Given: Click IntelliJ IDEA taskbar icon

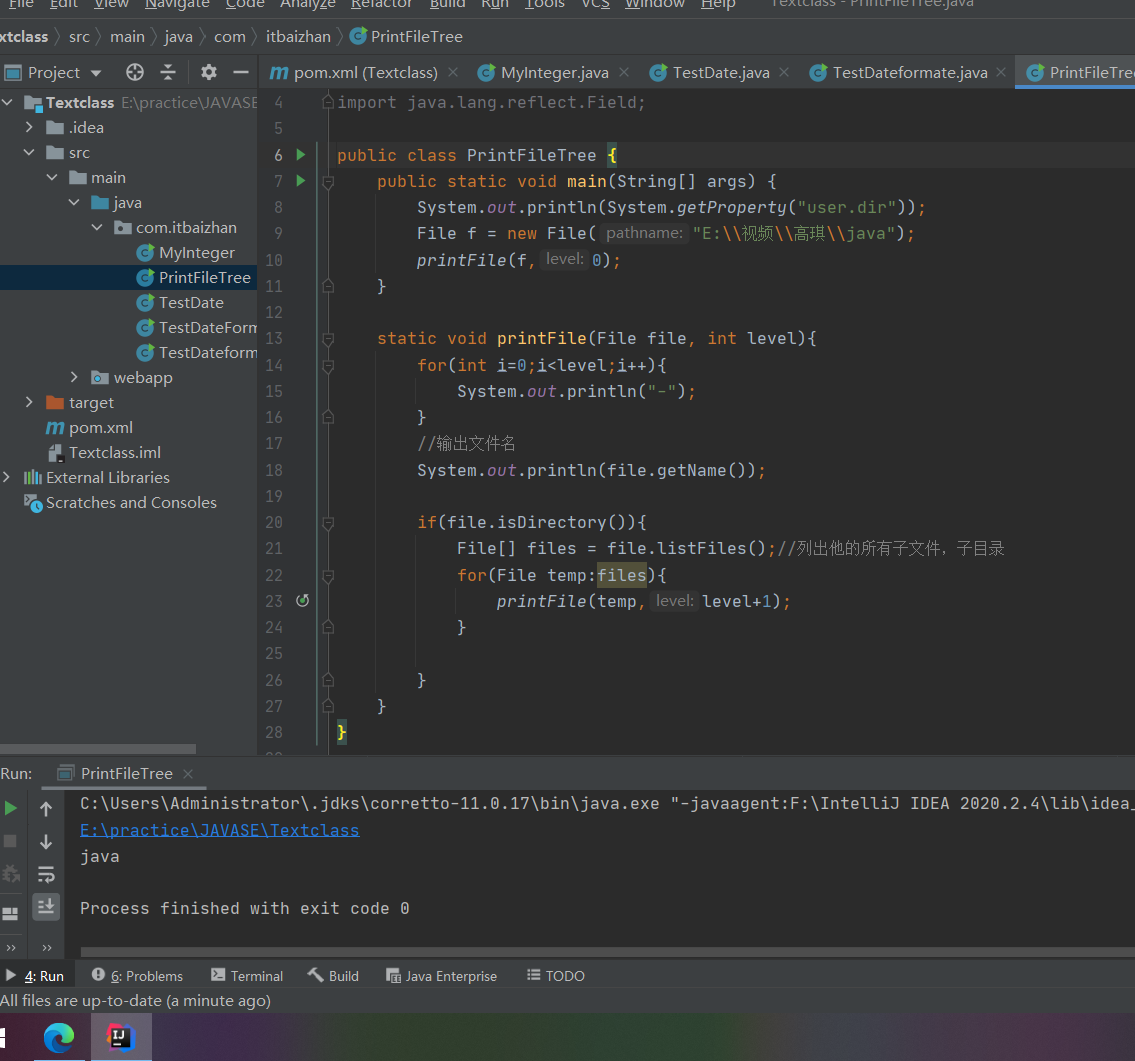Looking at the screenshot, I should (121, 1037).
